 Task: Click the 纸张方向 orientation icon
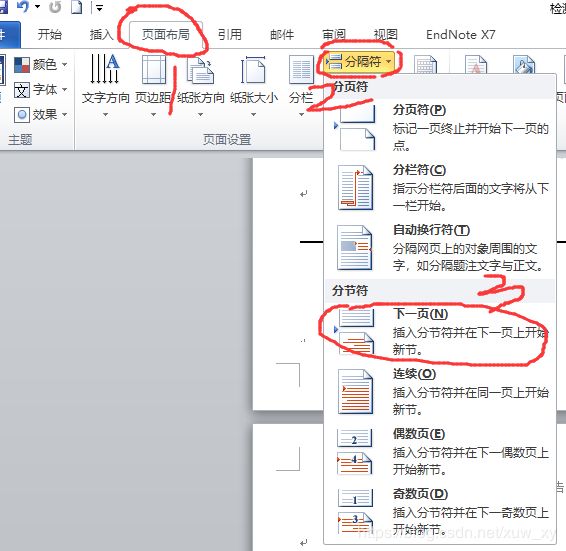pyautogui.click(x=201, y=70)
